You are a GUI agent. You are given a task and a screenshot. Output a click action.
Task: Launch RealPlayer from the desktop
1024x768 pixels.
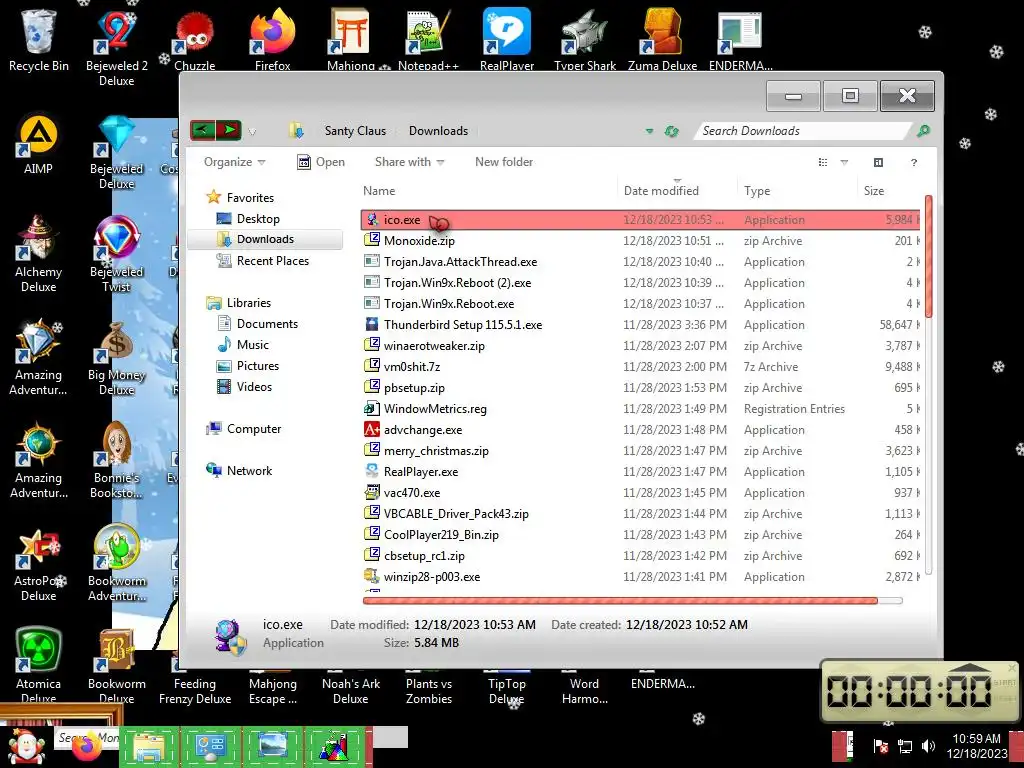click(507, 39)
